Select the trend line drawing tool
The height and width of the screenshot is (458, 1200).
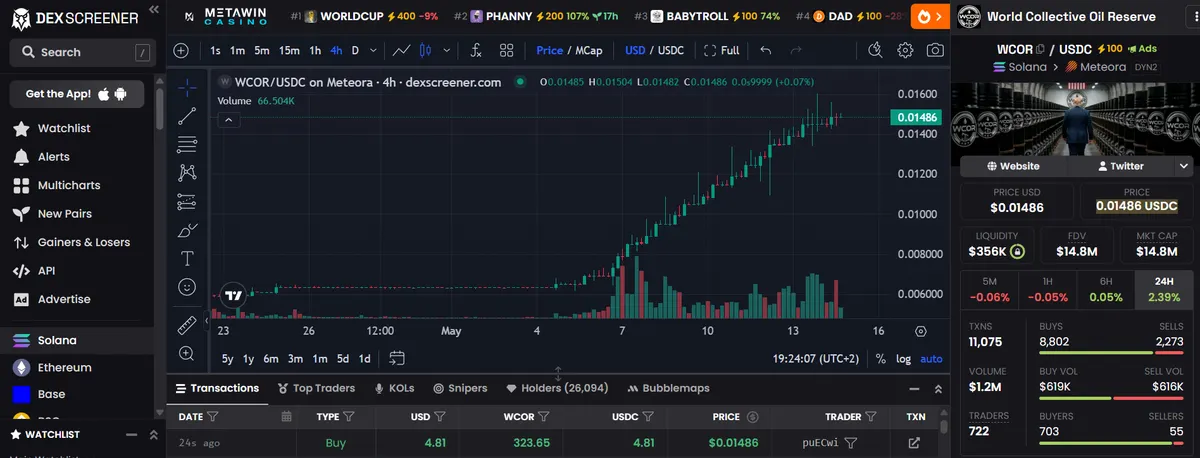187,116
